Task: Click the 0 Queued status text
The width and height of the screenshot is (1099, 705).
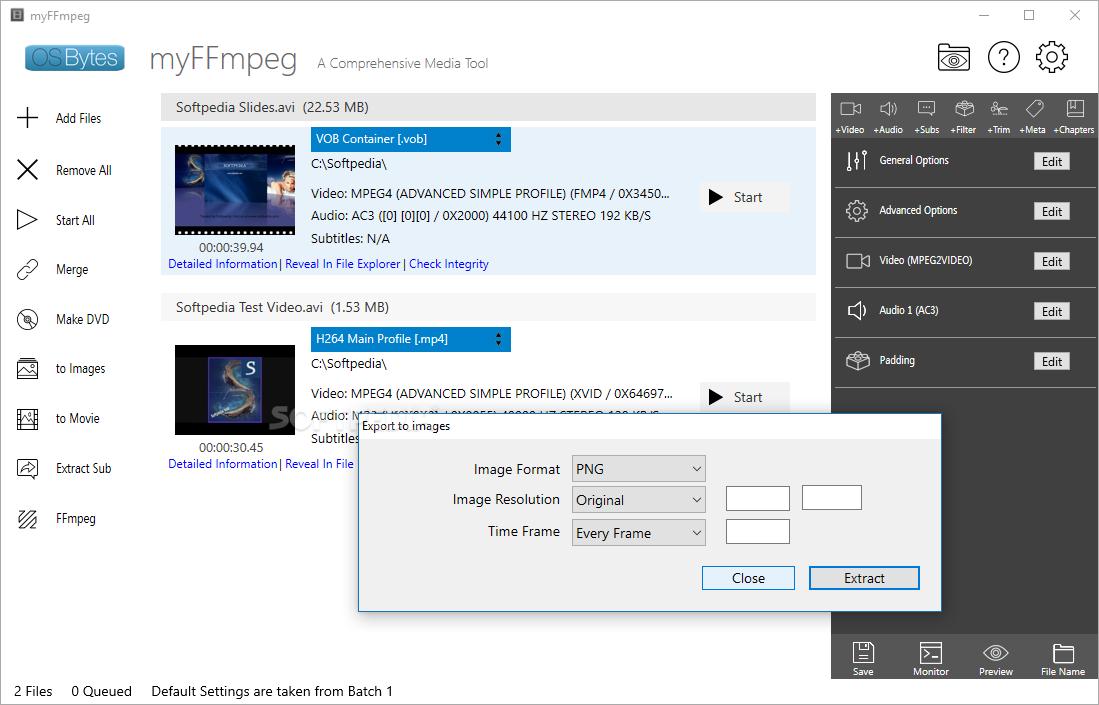Action: (102, 692)
